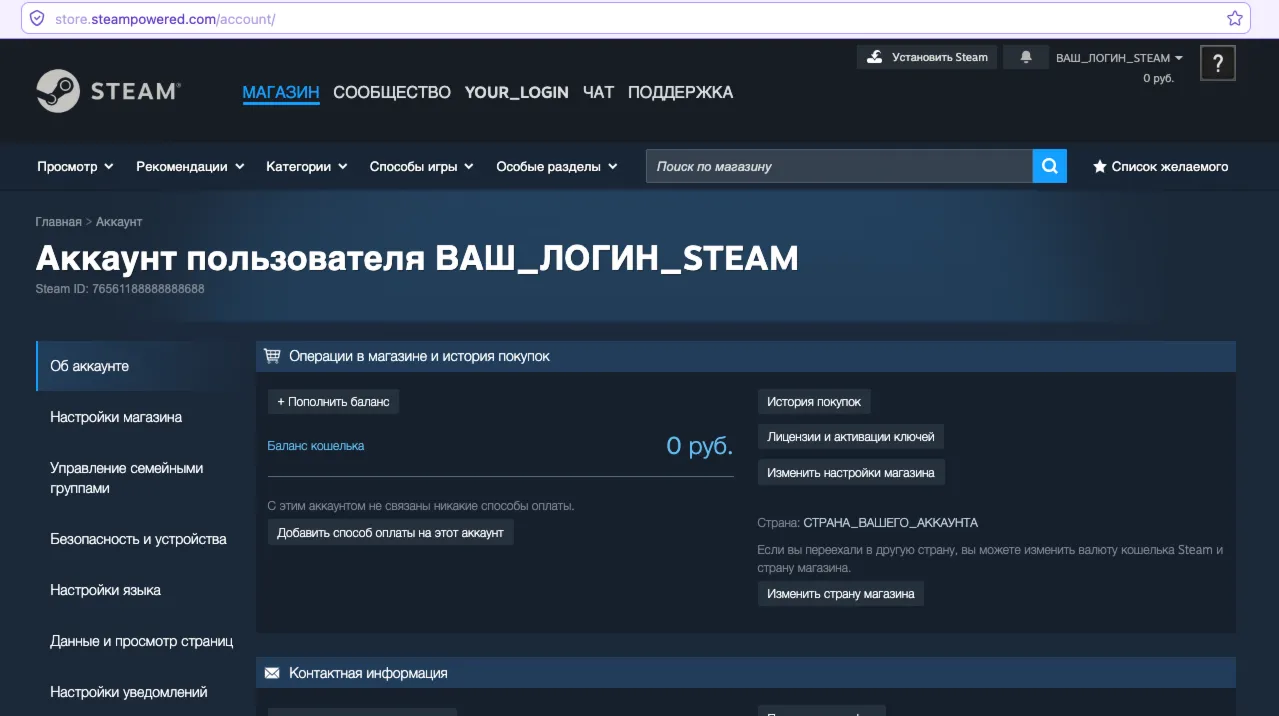This screenshot has width=1279, height=716.
Task: Click Изменить страну магазина button
Action: (x=841, y=593)
